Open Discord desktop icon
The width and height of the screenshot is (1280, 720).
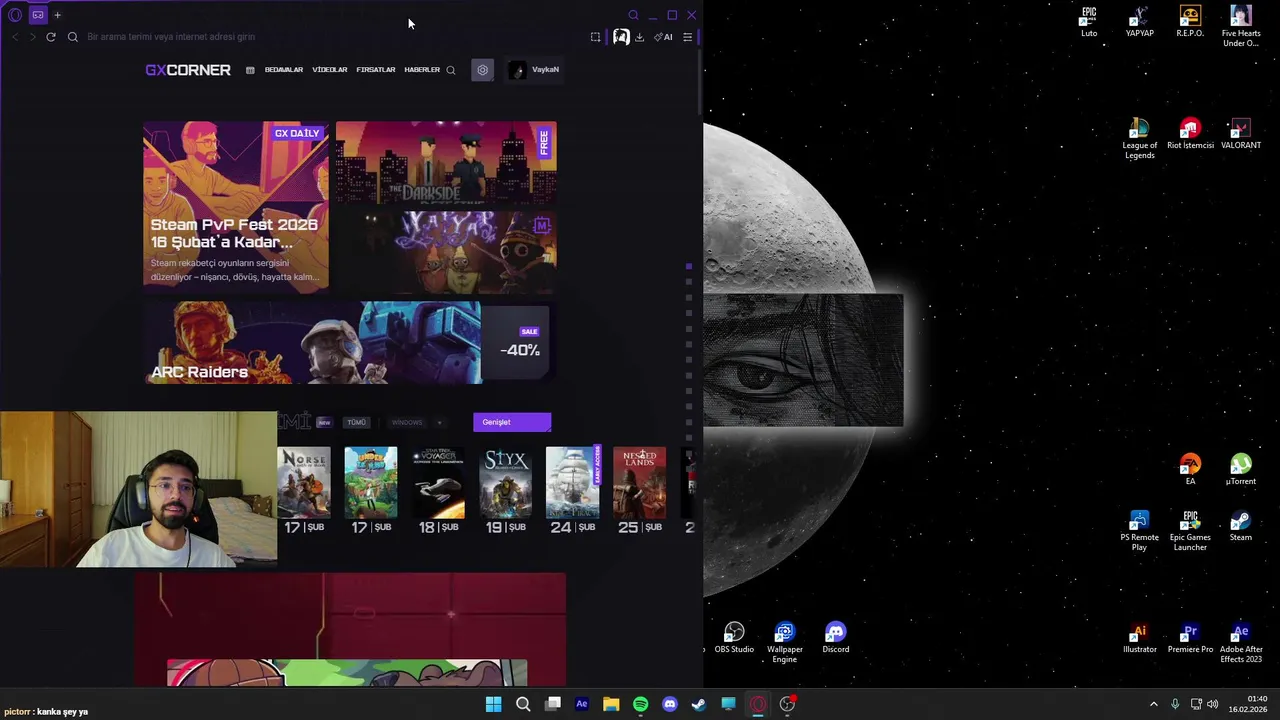(x=835, y=638)
